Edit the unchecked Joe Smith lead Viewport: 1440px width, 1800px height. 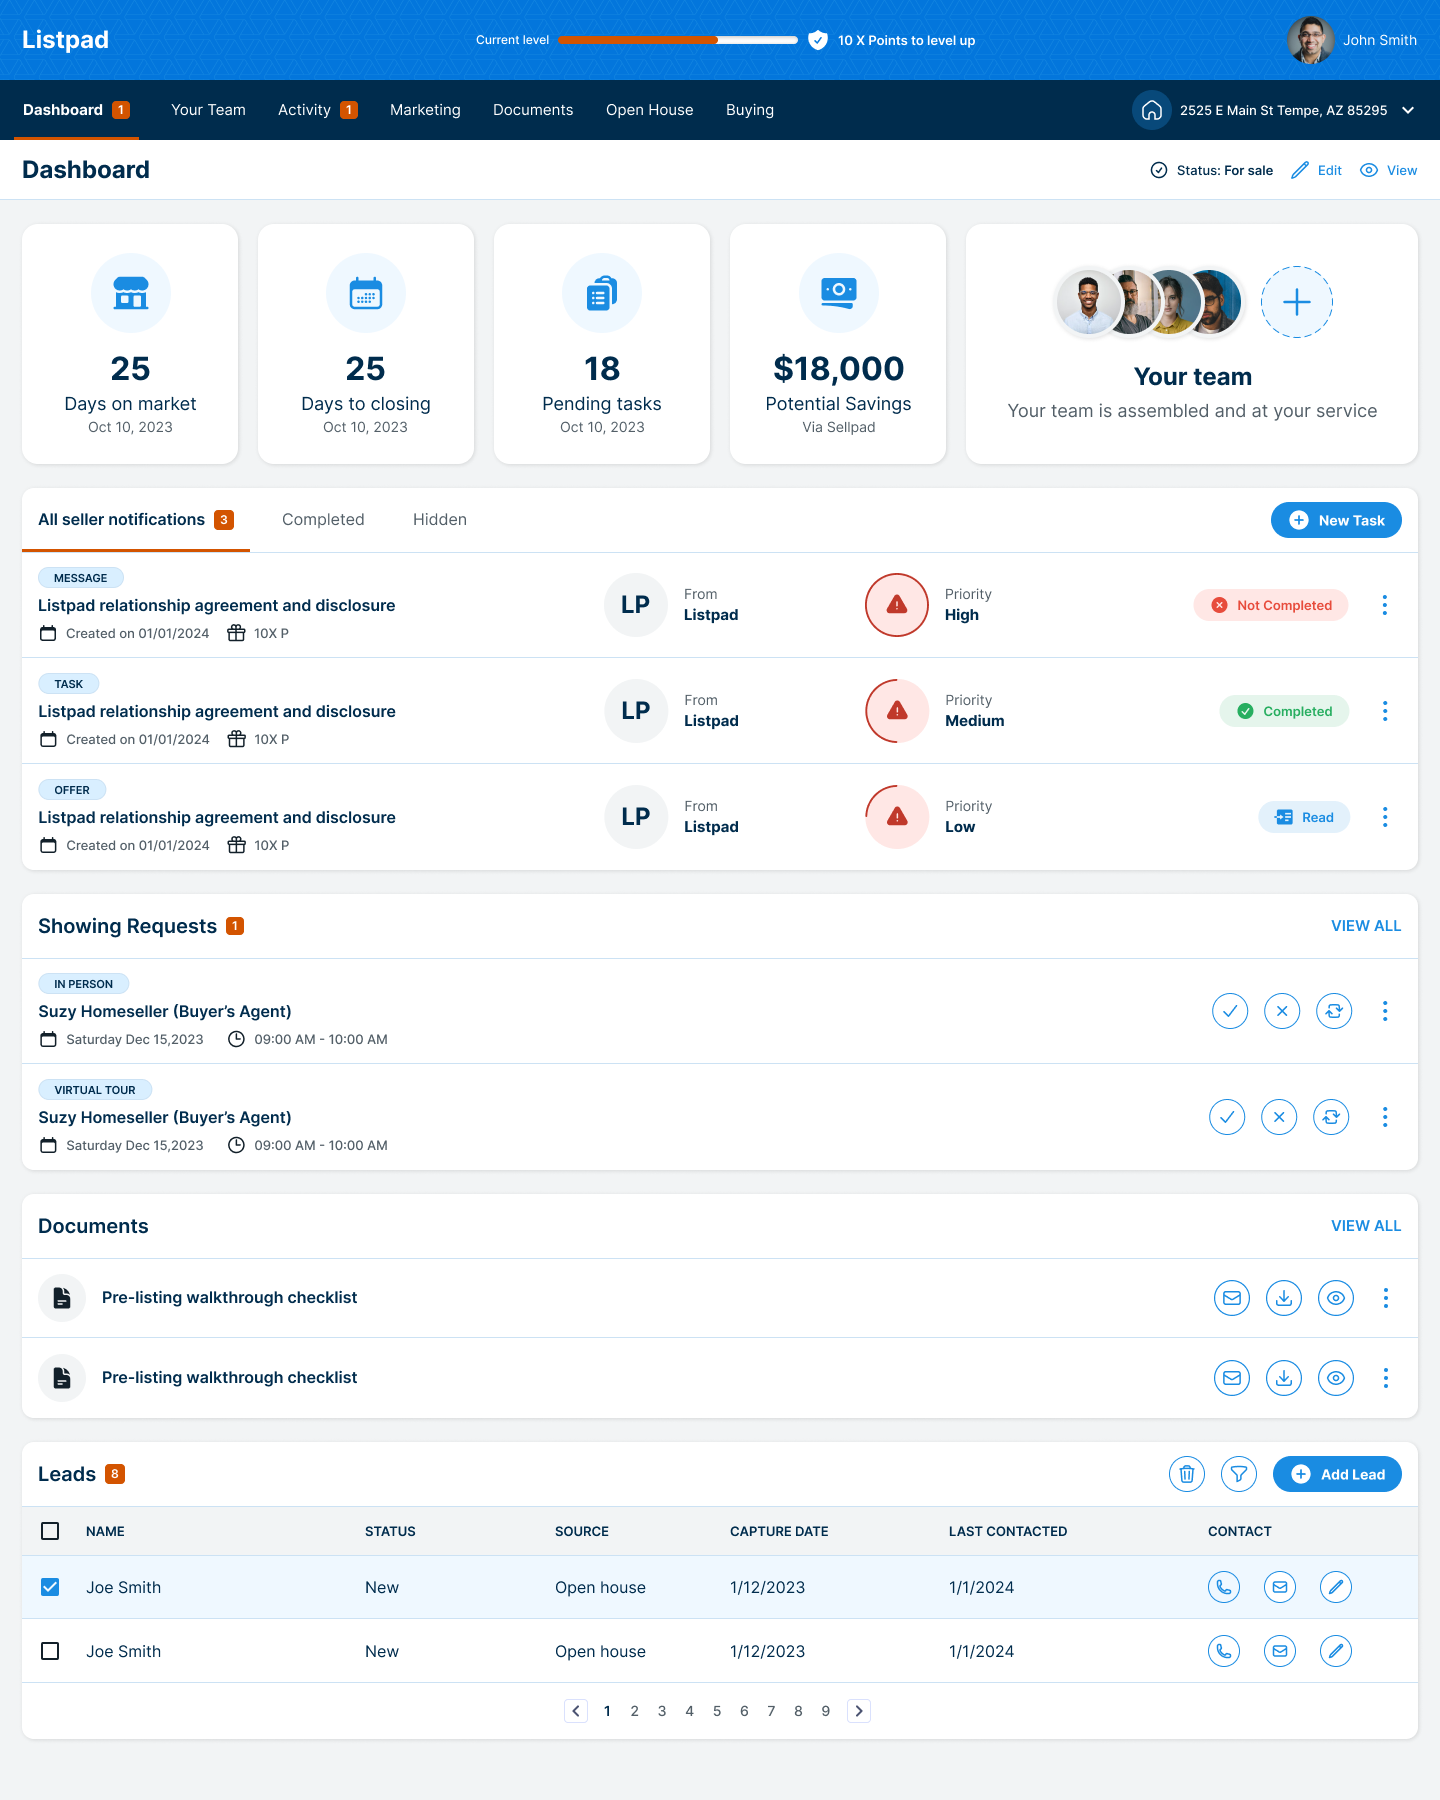click(1336, 1651)
